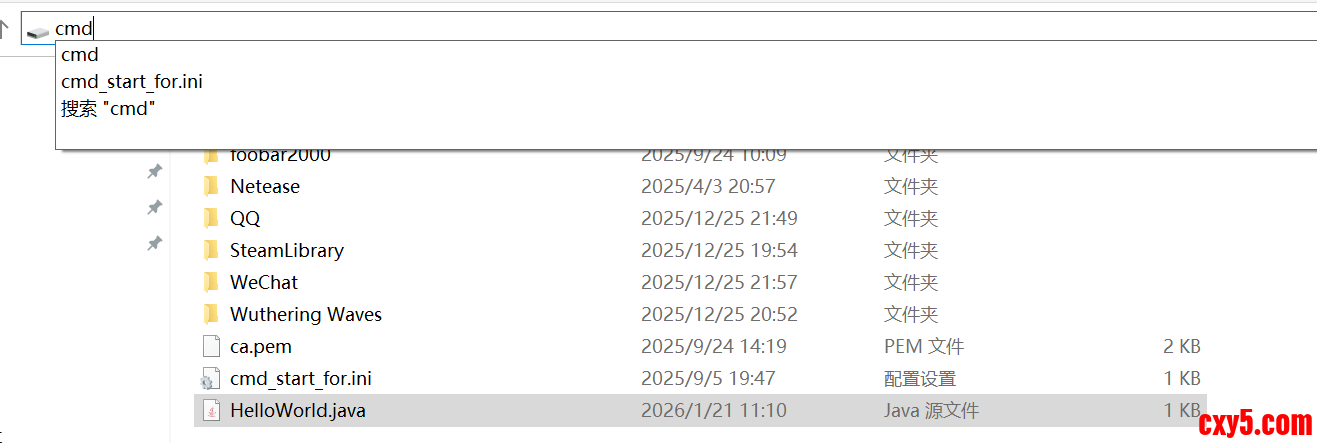Click the WeChat folder icon
Screen dimensions: 1317x443
pos(210,282)
